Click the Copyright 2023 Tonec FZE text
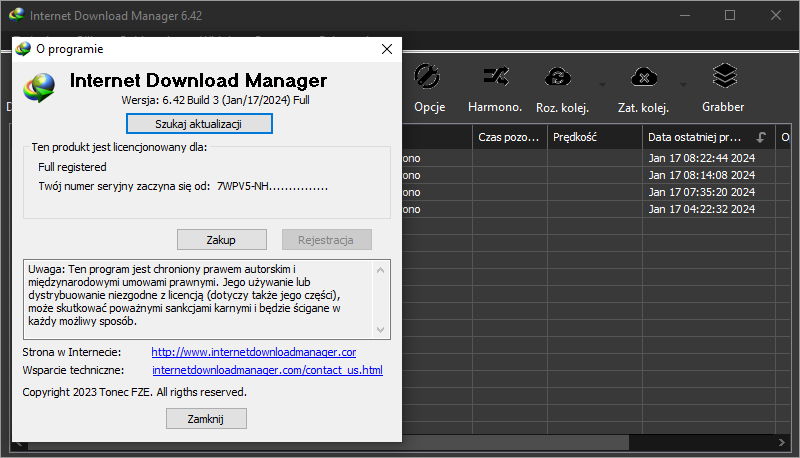This screenshot has width=800, height=458. (135, 392)
